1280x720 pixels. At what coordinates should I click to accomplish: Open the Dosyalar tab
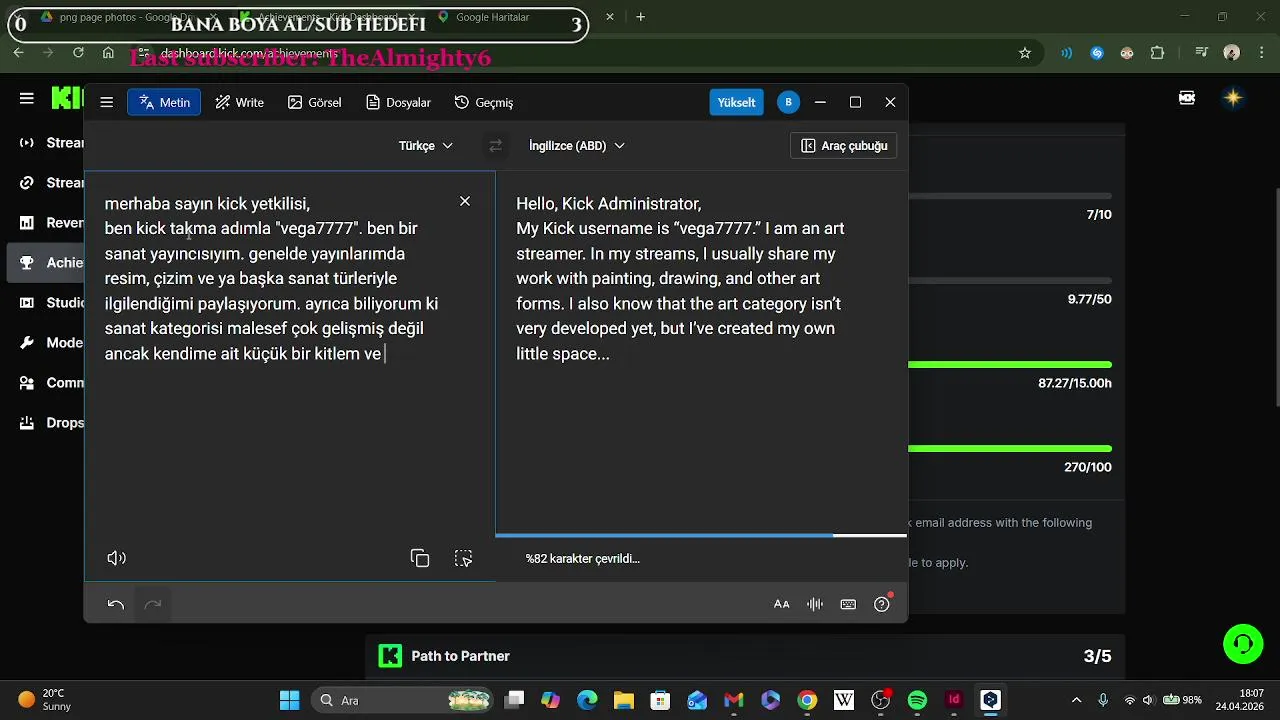click(x=398, y=102)
